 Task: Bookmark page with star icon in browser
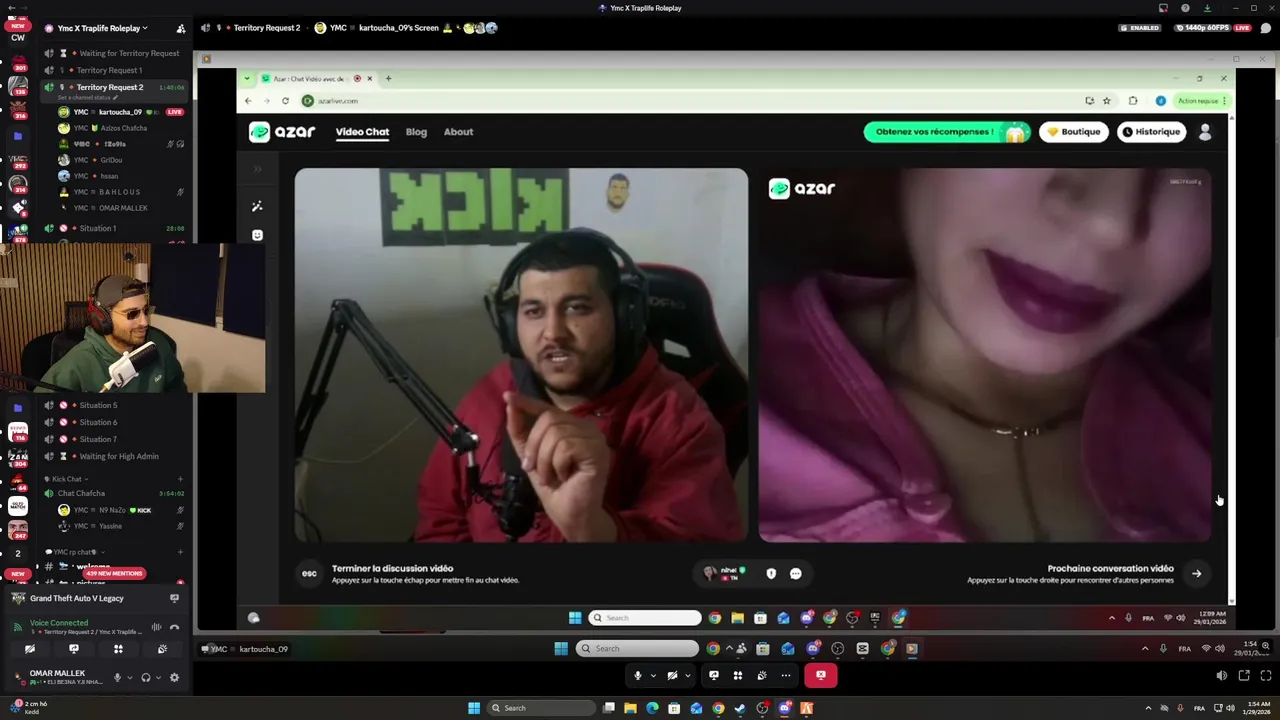[1107, 101]
